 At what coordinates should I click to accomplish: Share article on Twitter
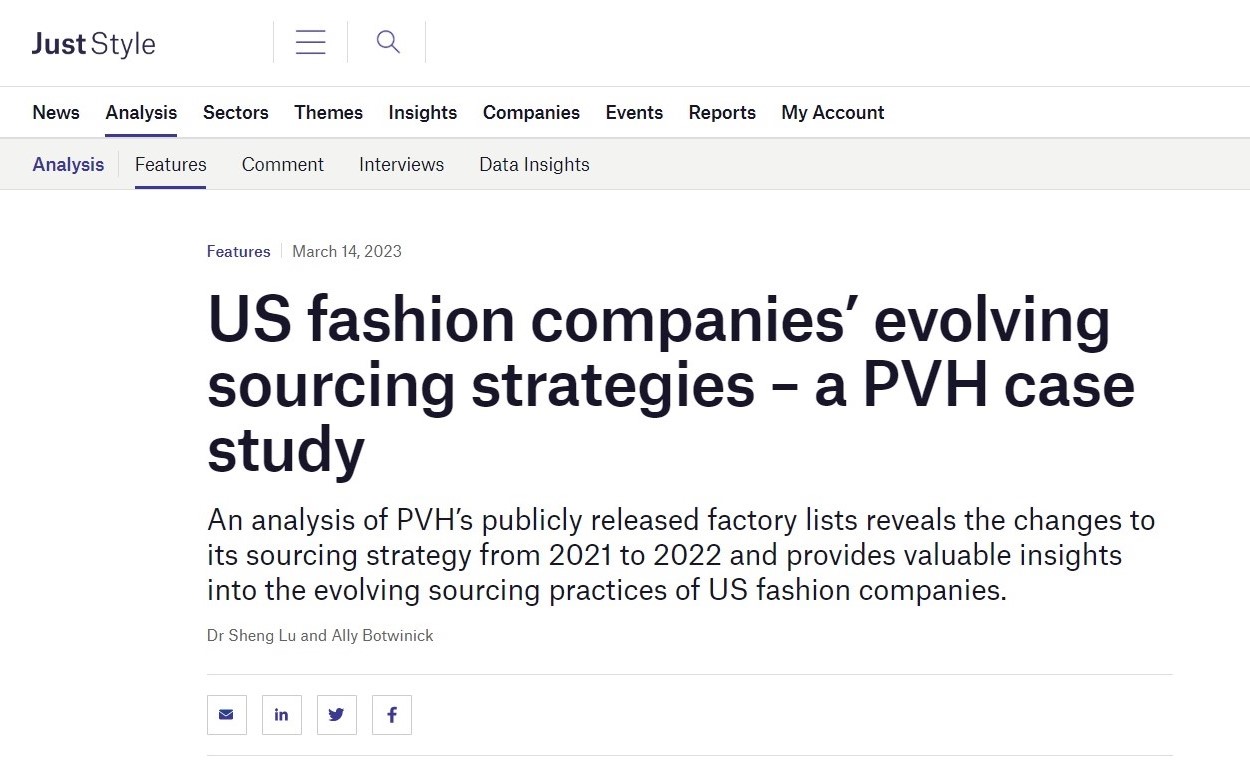tap(337, 715)
